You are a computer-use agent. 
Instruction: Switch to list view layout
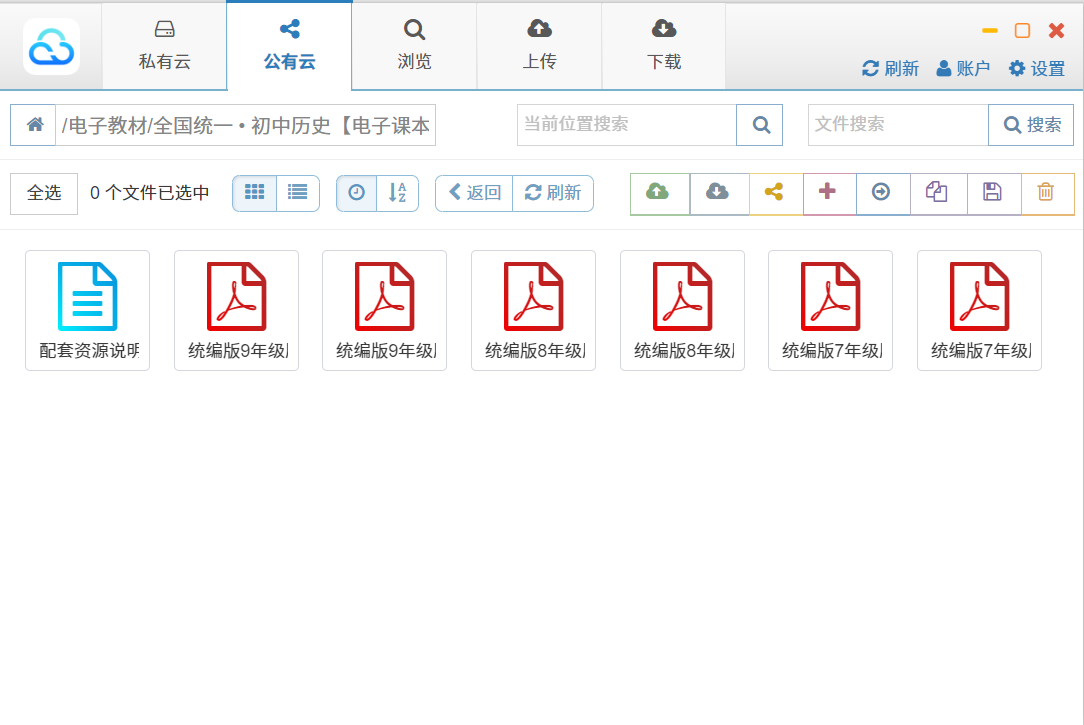[x=298, y=193]
